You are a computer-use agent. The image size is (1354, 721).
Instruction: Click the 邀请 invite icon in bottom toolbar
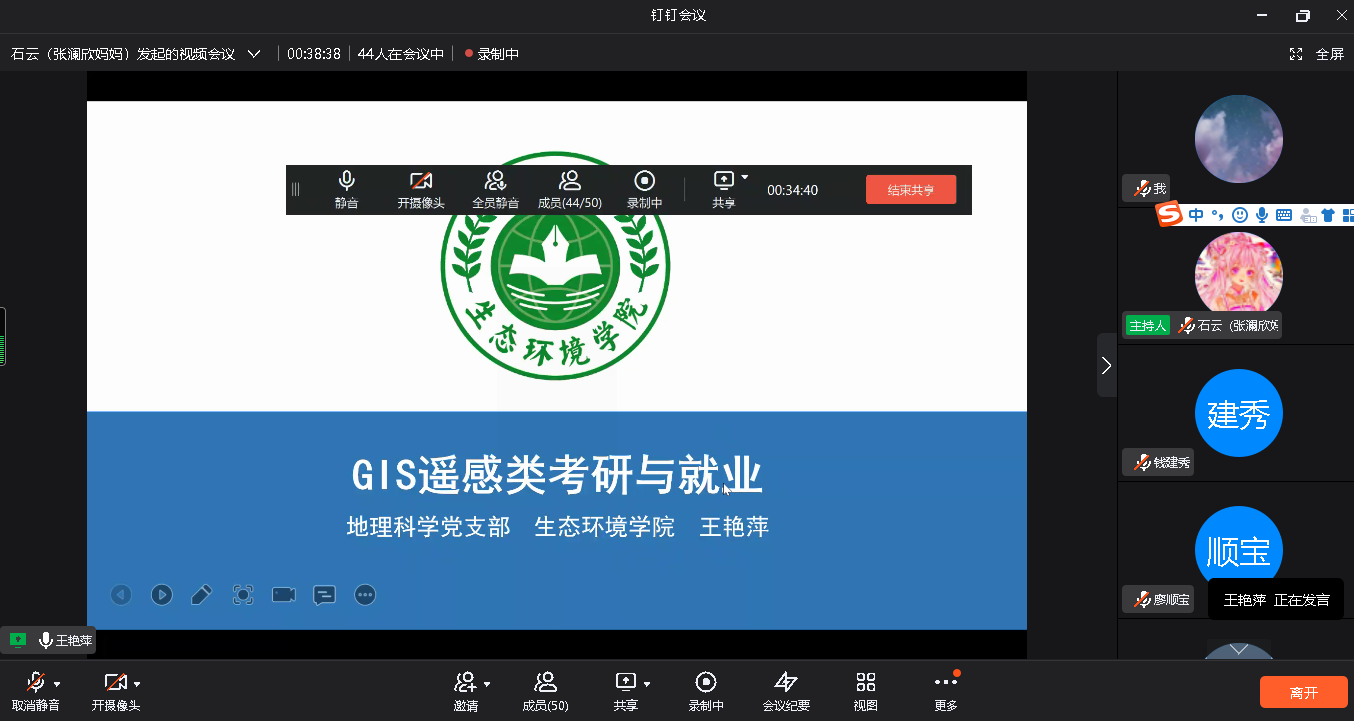[x=465, y=683]
